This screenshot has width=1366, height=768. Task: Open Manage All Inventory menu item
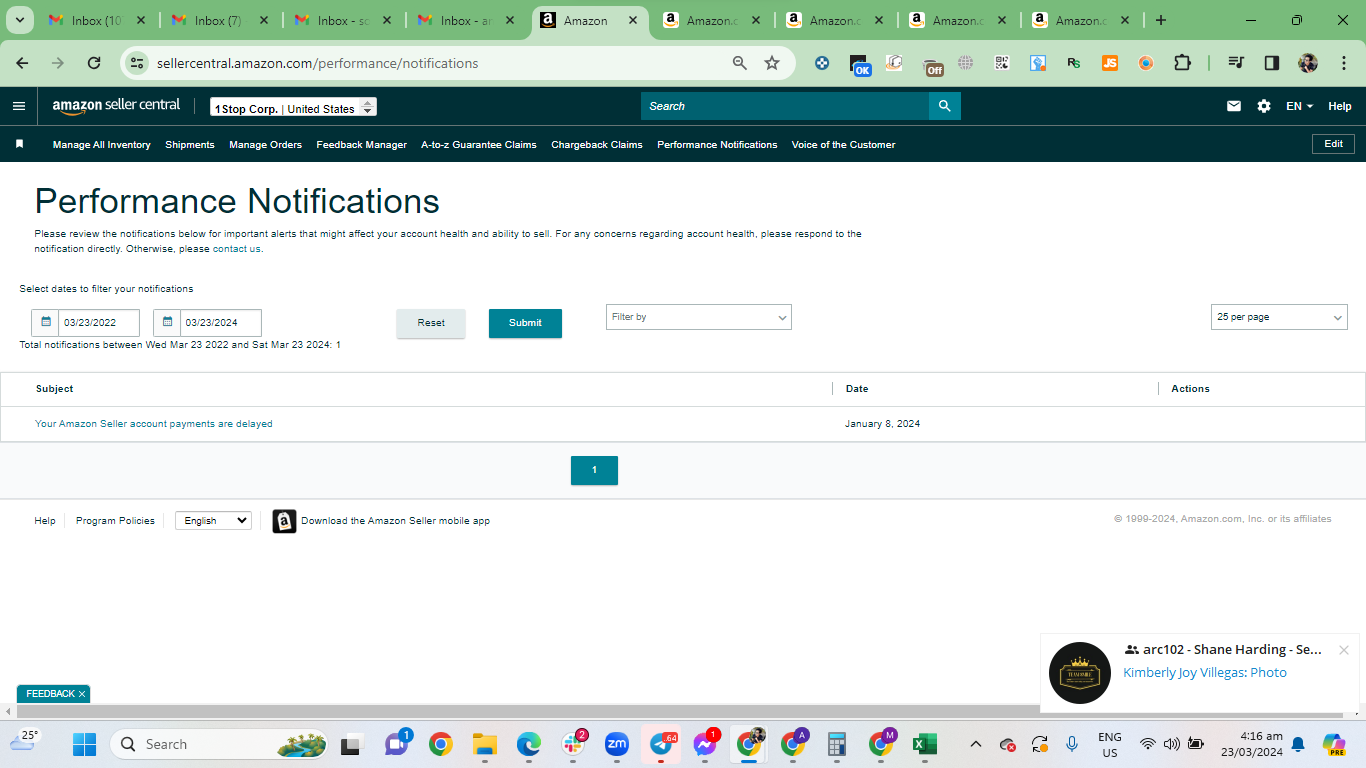click(102, 145)
